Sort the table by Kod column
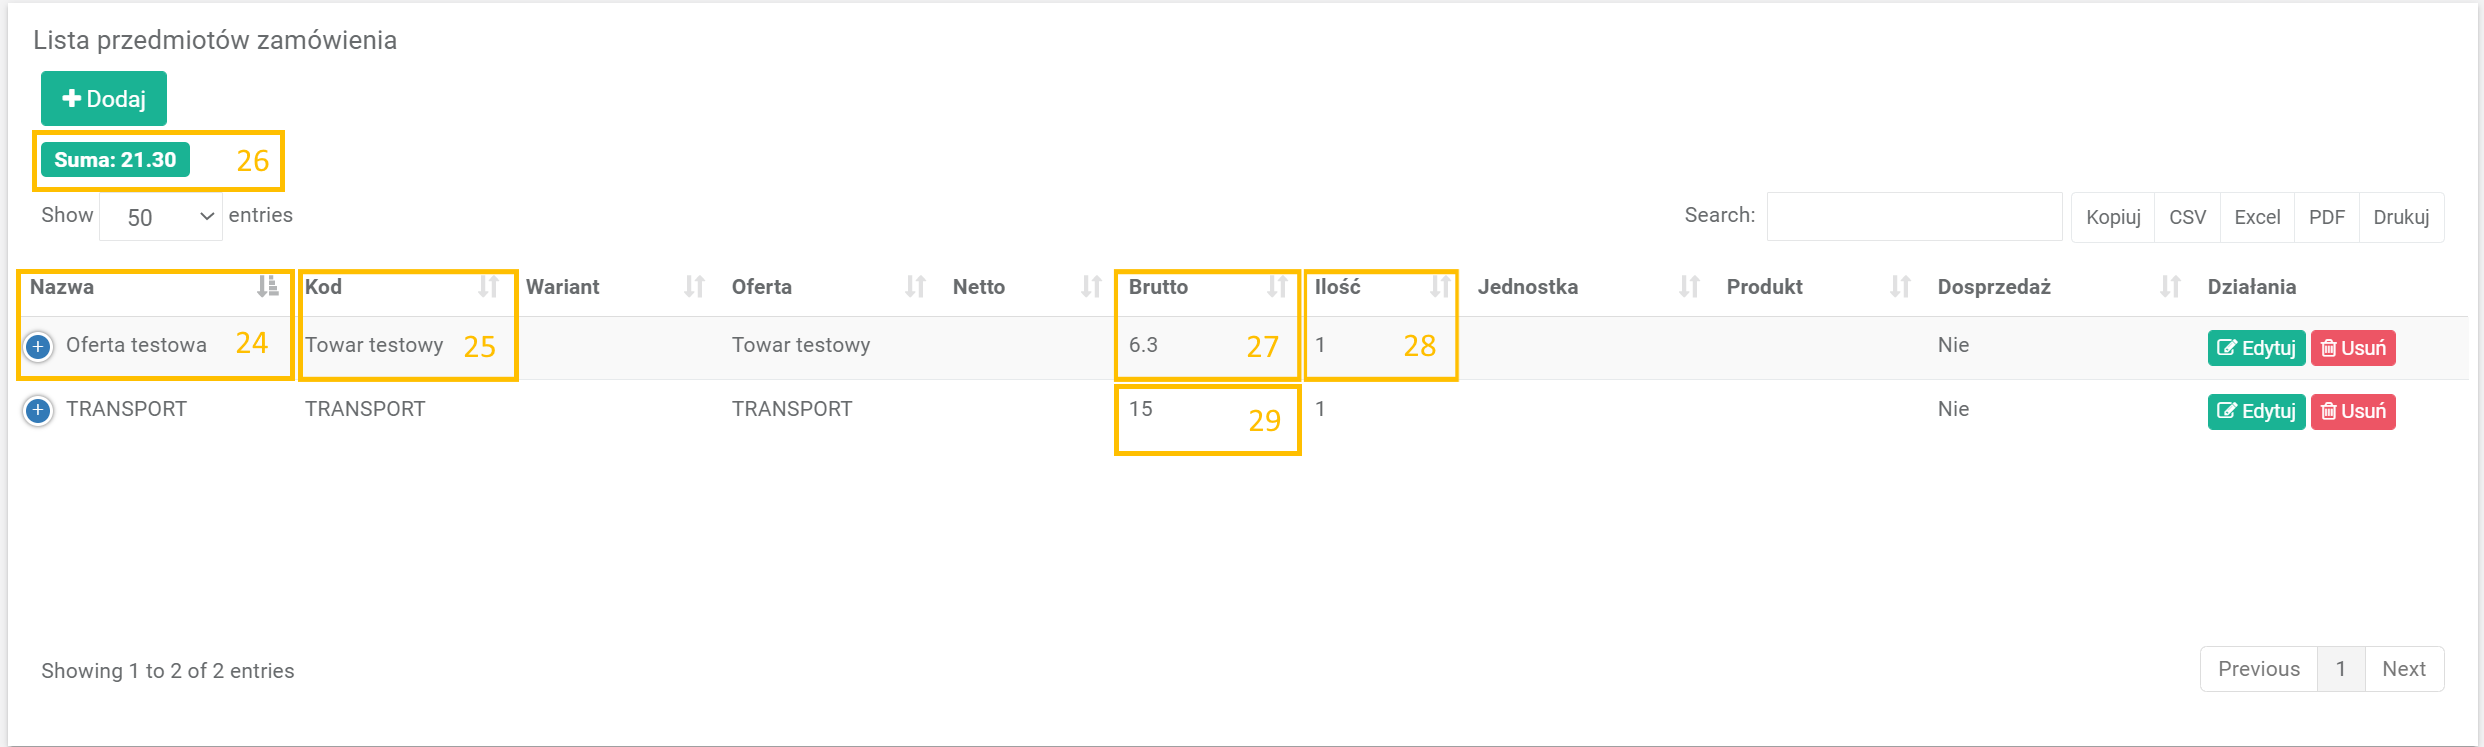 (323, 287)
